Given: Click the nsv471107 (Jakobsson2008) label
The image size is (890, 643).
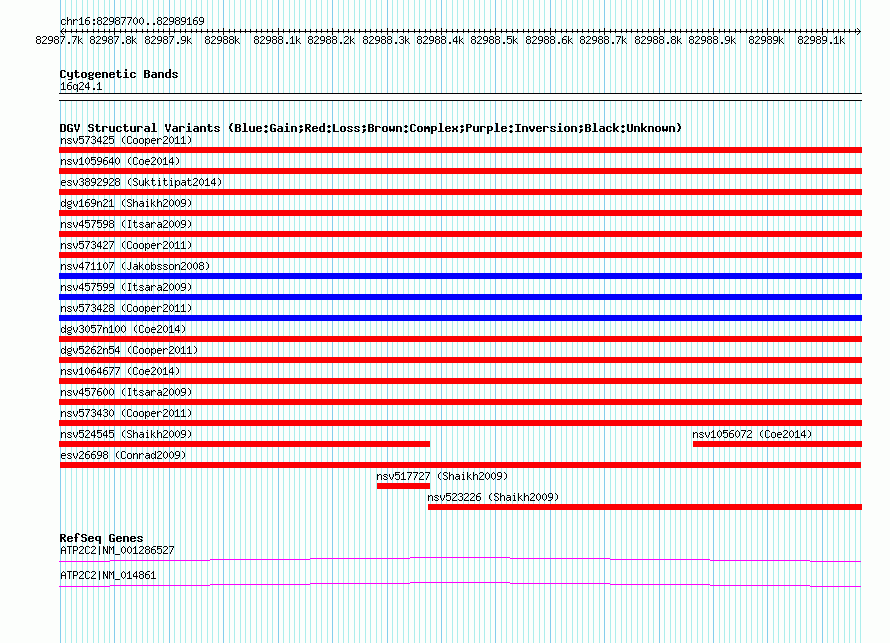Looking at the screenshot, I should coord(135,266).
